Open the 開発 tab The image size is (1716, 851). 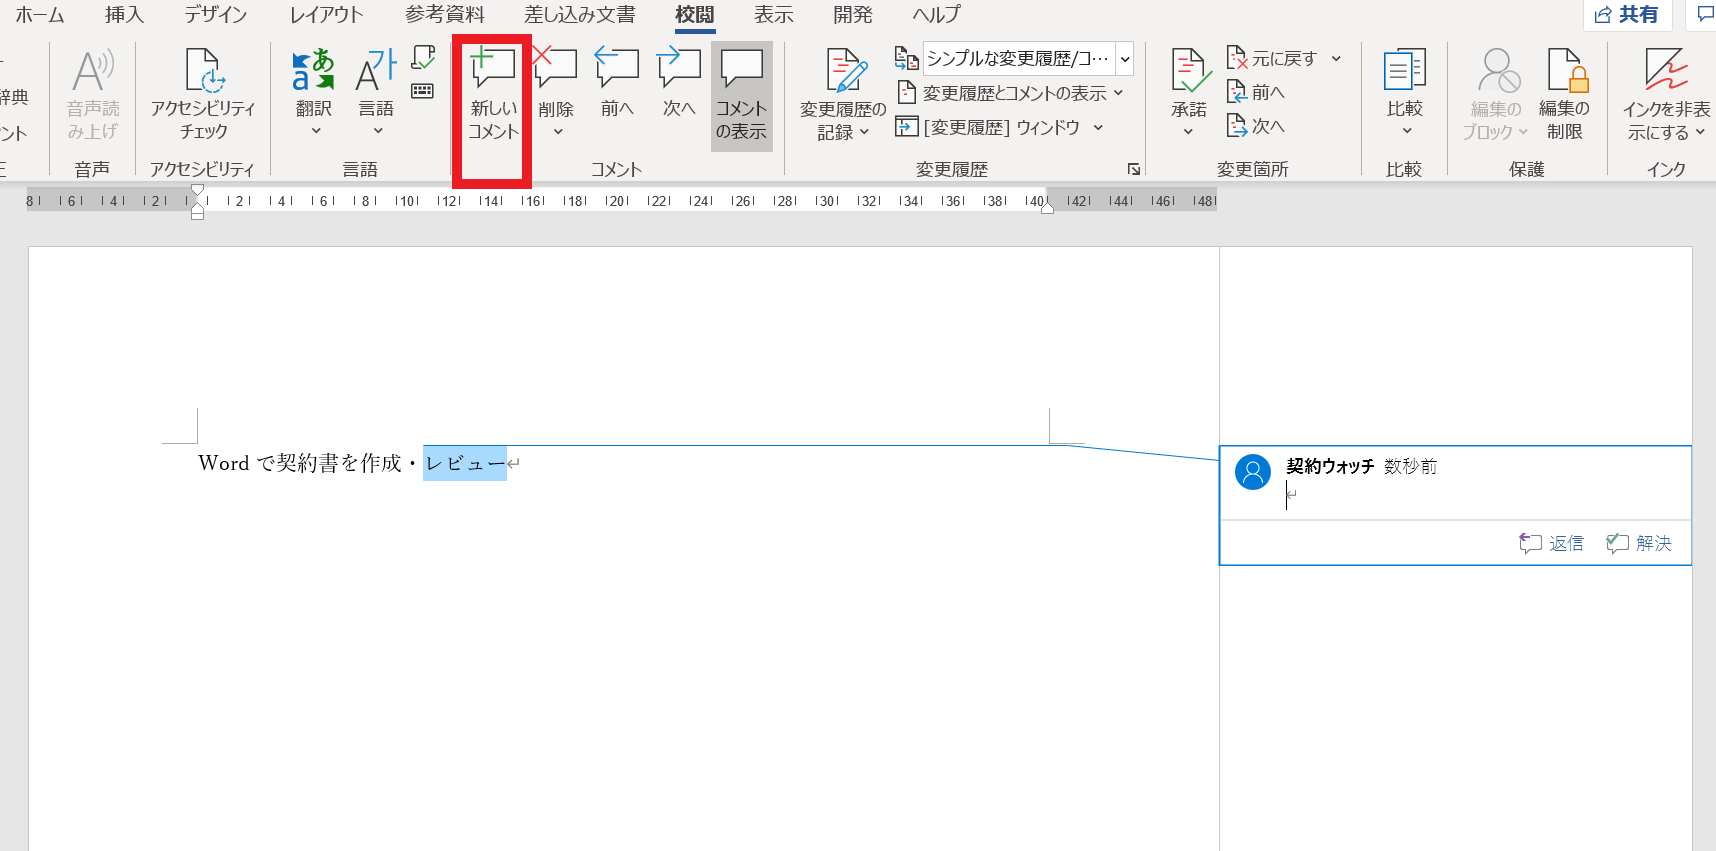coord(853,15)
